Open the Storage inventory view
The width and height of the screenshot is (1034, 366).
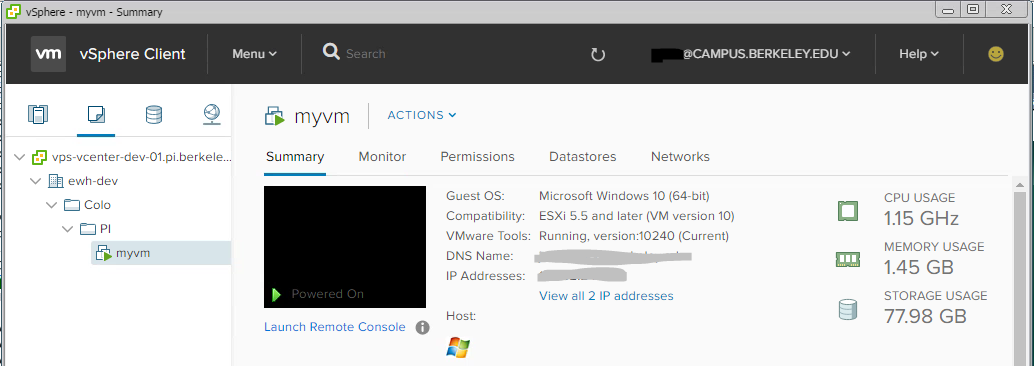click(154, 115)
